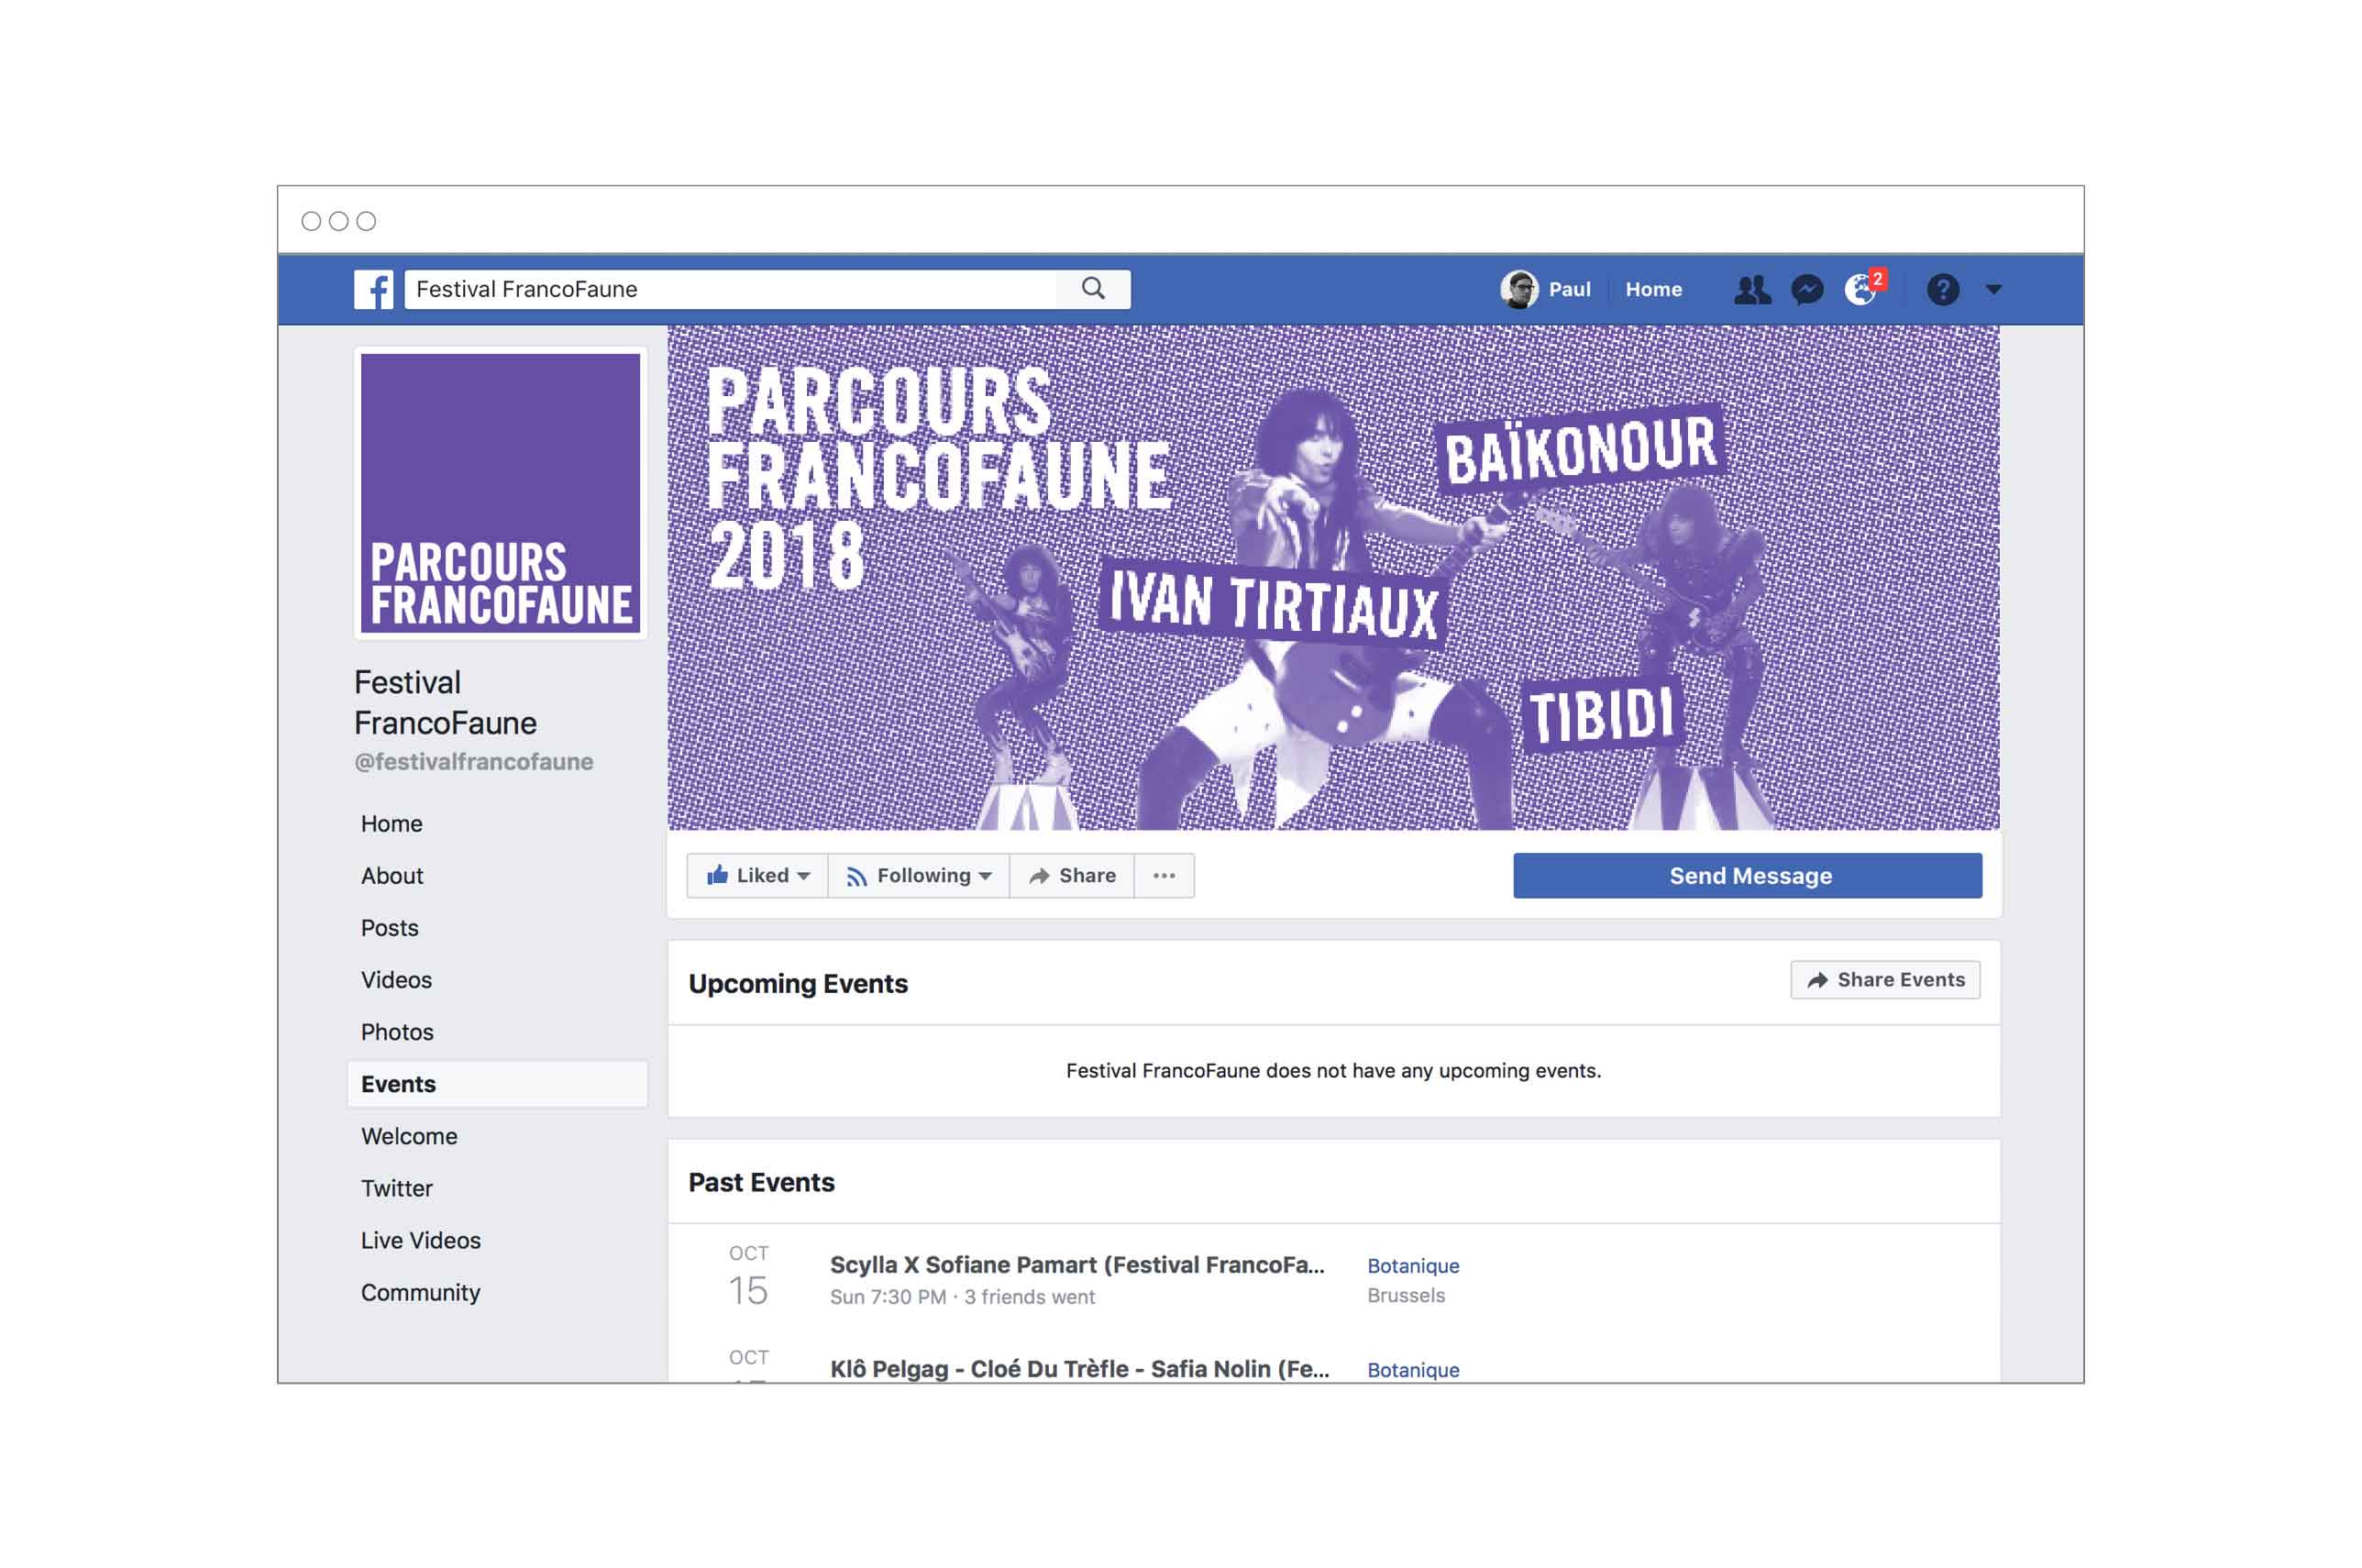
Task: Open the Following dropdown button
Action: pos(918,876)
